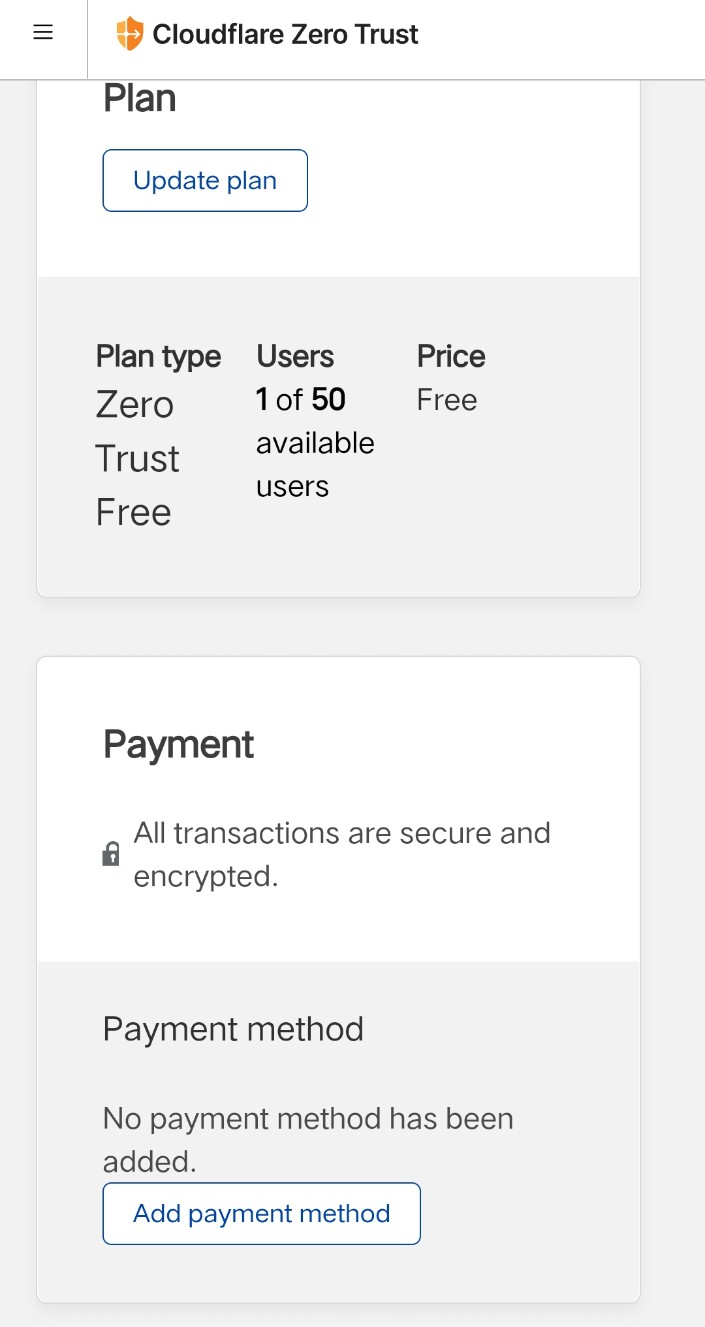Click the 'No payment method has been added' message
Image resolution: width=705 pixels, height=1327 pixels.
[x=307, y=1139]
